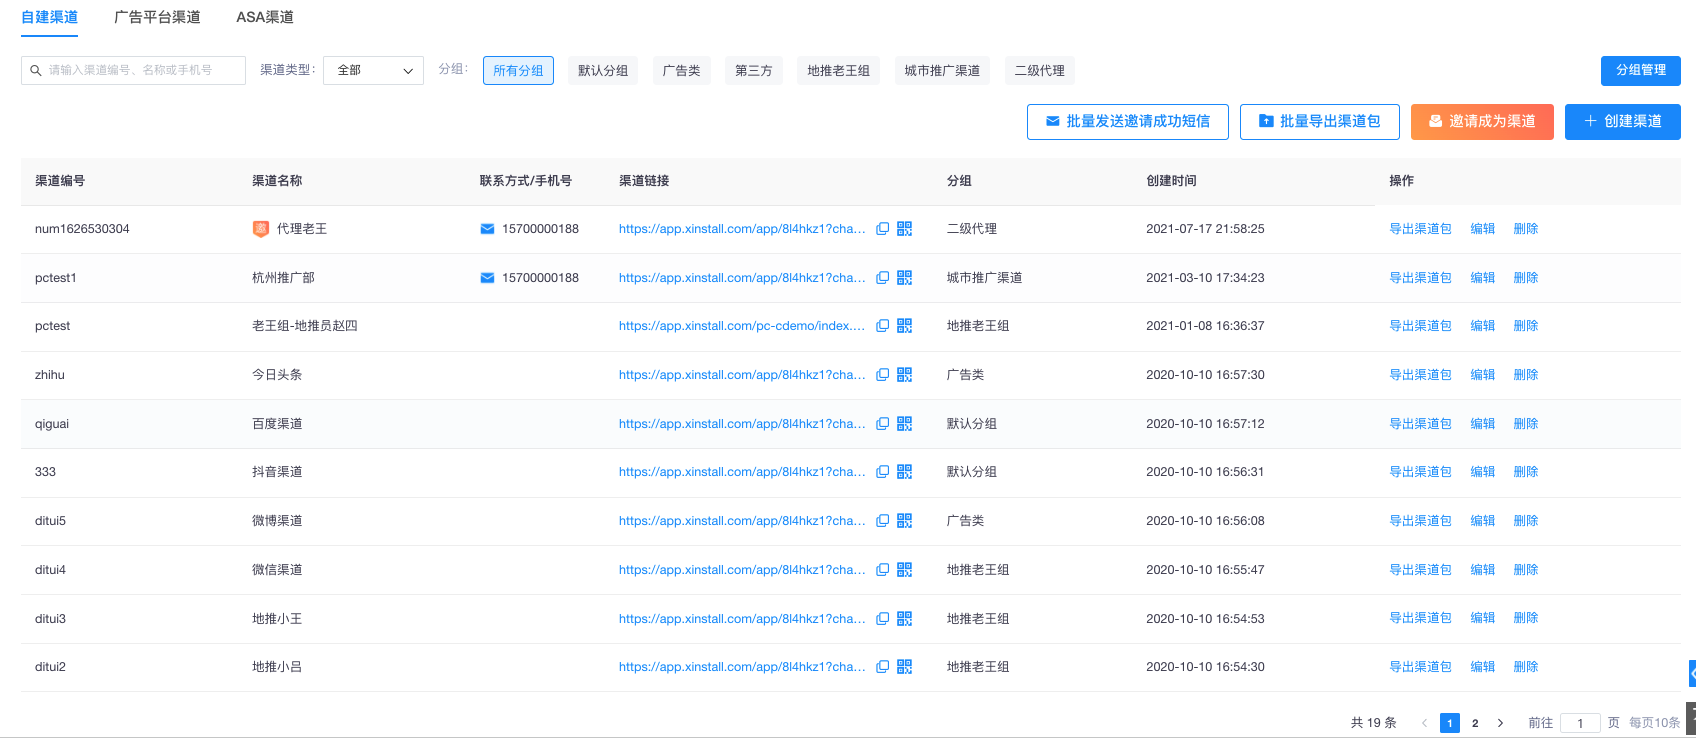Focus the channel search input field
This screenshot has width=1696, height=739.
click(133, 70)
